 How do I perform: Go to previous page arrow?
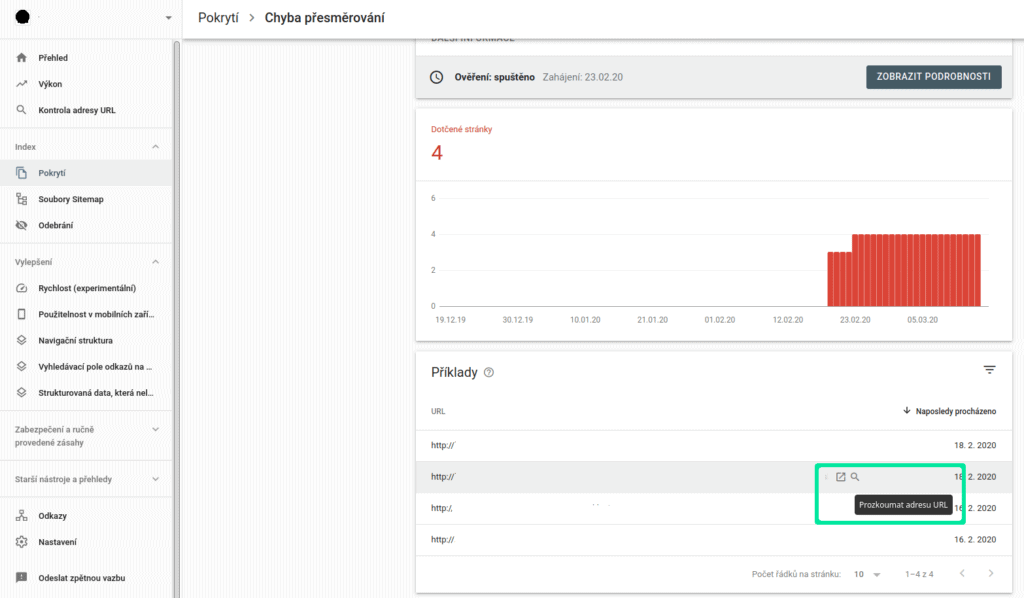tap(962, 573)
